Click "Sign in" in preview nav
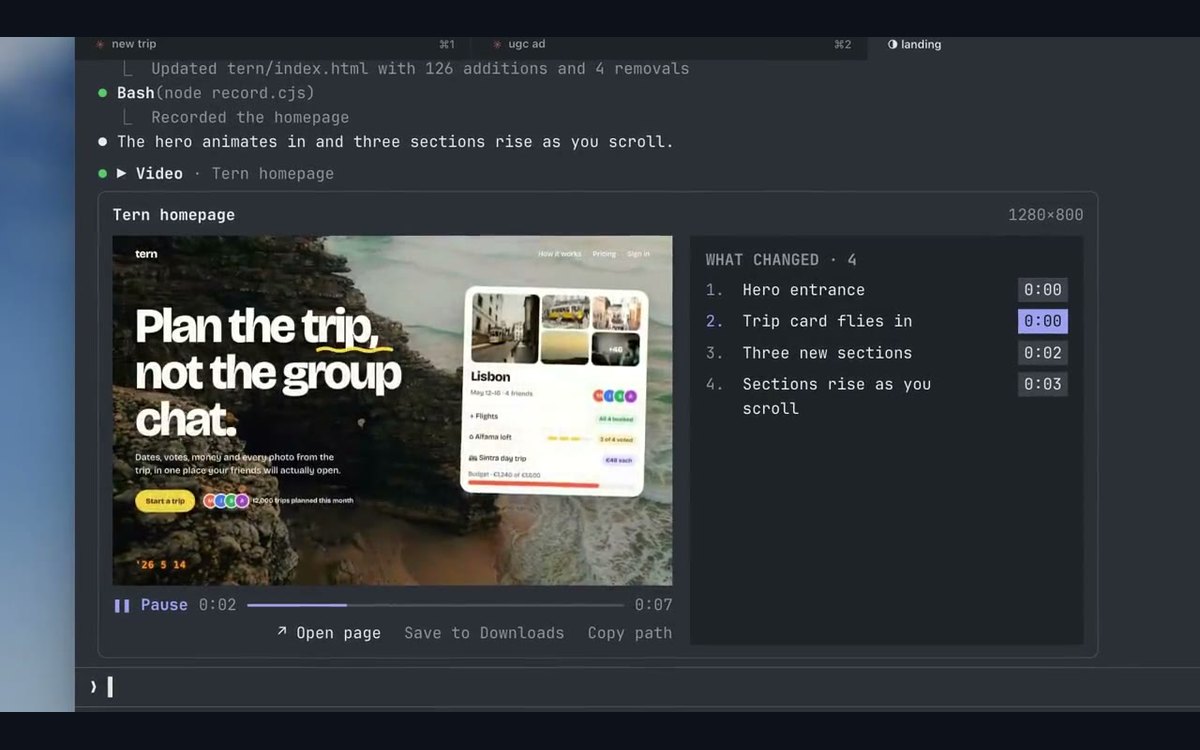The width and height of the screenshot is (1200, 750). [x=638, y=254]
